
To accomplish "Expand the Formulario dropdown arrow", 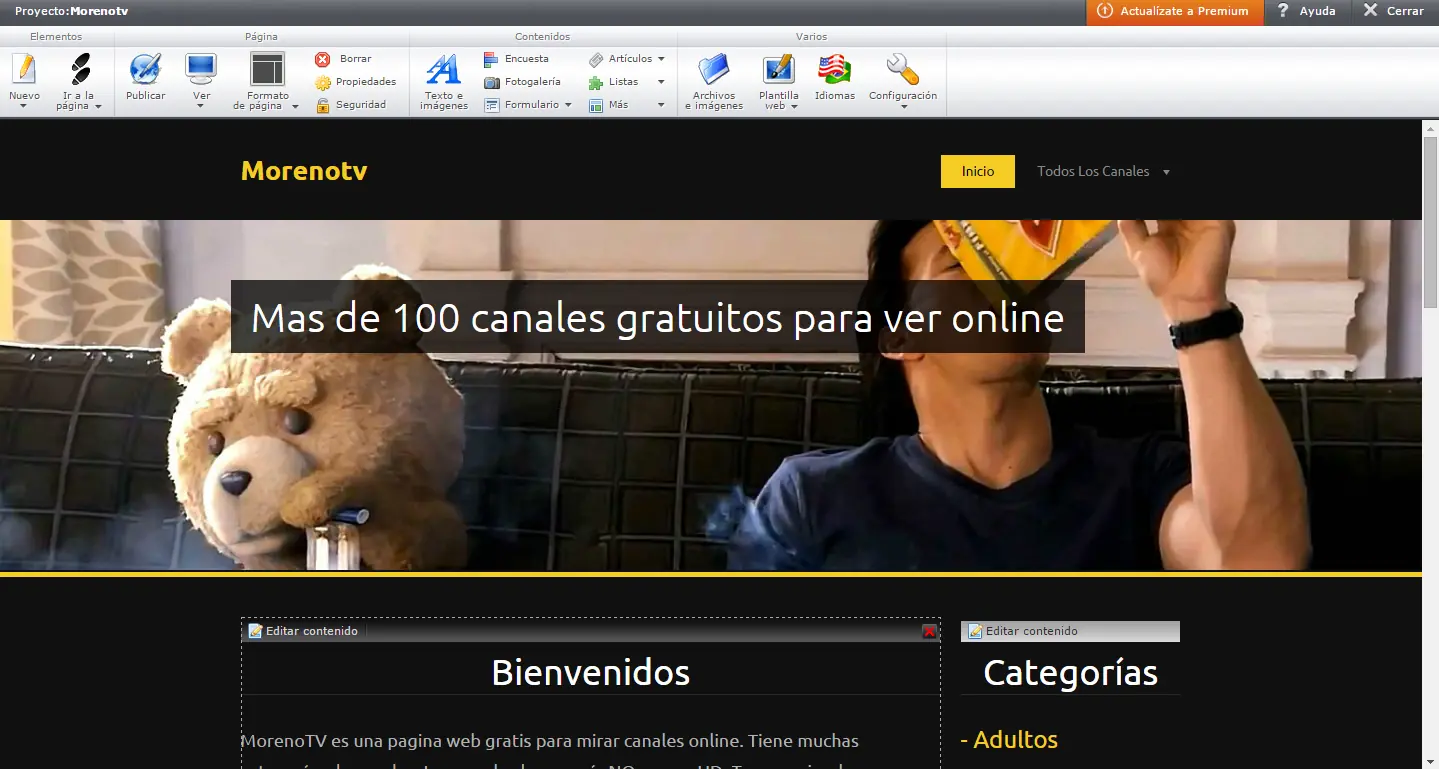I will [568, 105].
